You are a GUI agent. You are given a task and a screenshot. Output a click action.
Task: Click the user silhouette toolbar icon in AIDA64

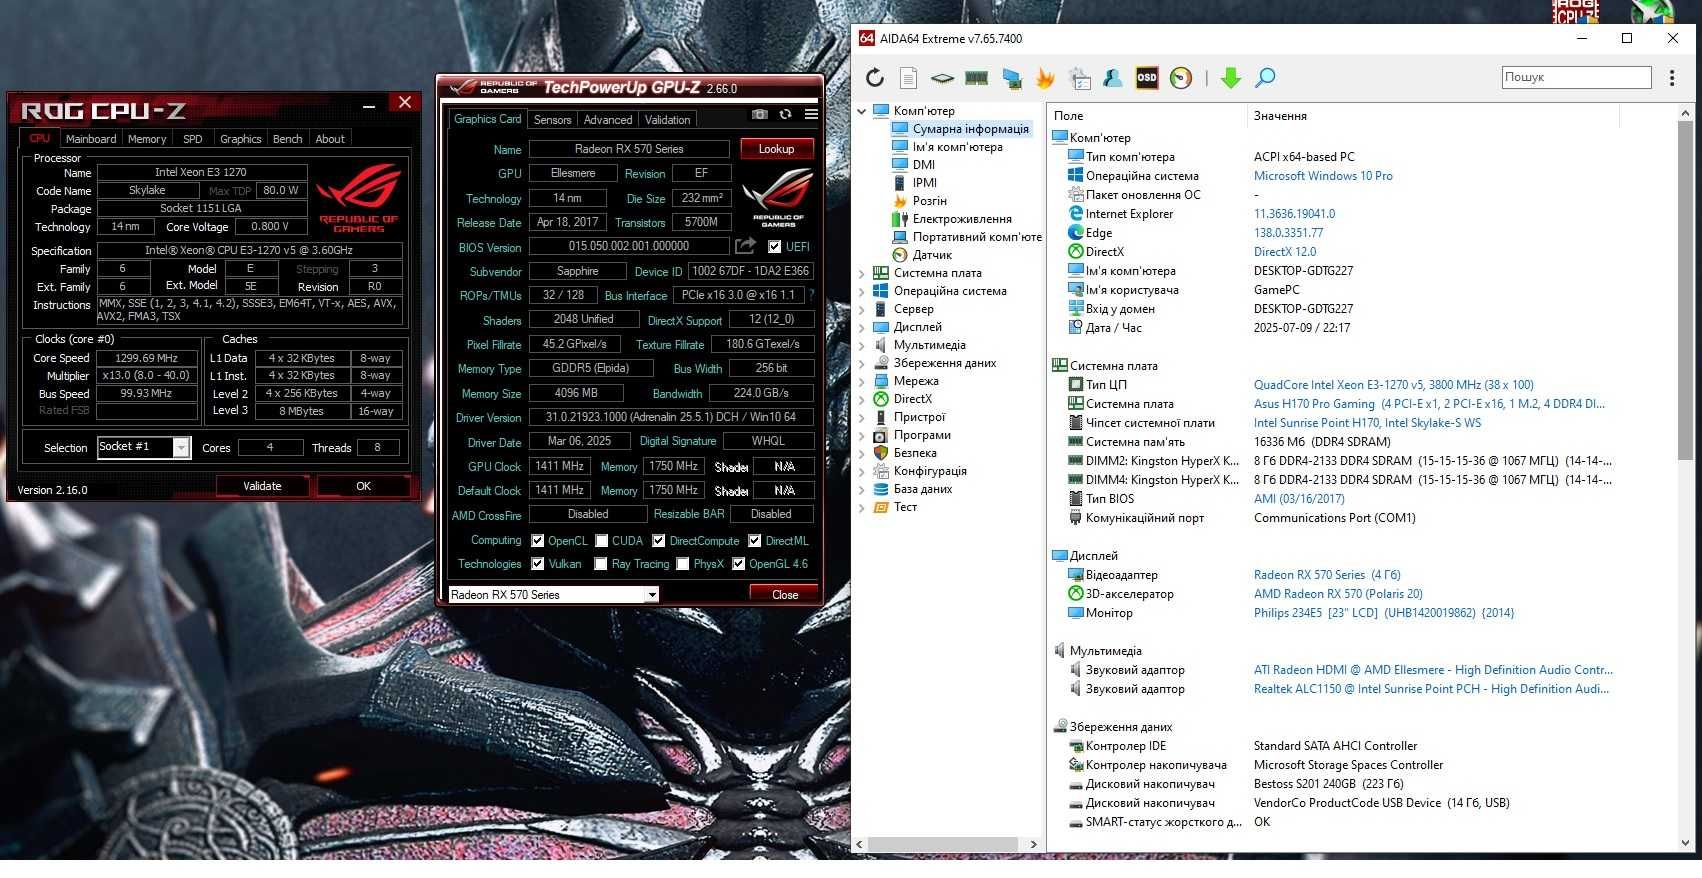[x=1113, y=78]
